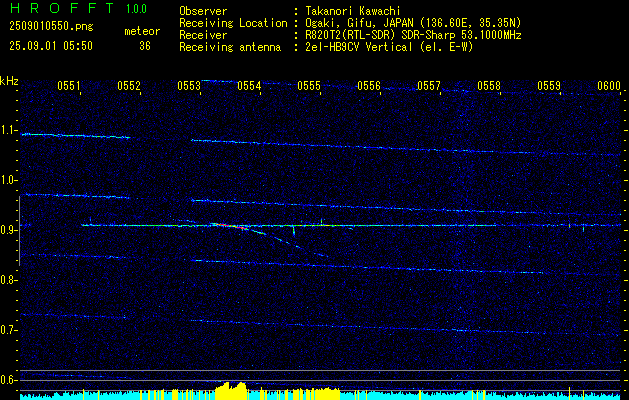The height and width of the screenshot is (400, 629).
Task: Click the Observer field label
Action: click(203, 11)
